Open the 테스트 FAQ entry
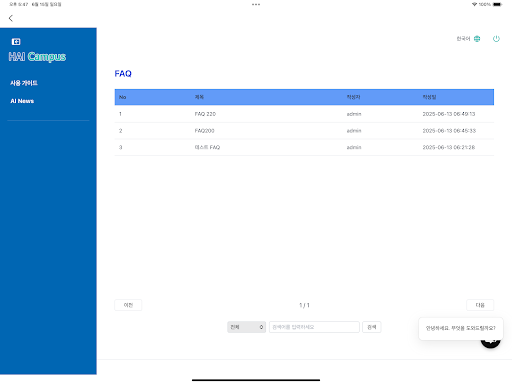This screenshot has height=384, width=512. (x=207, y=147)
